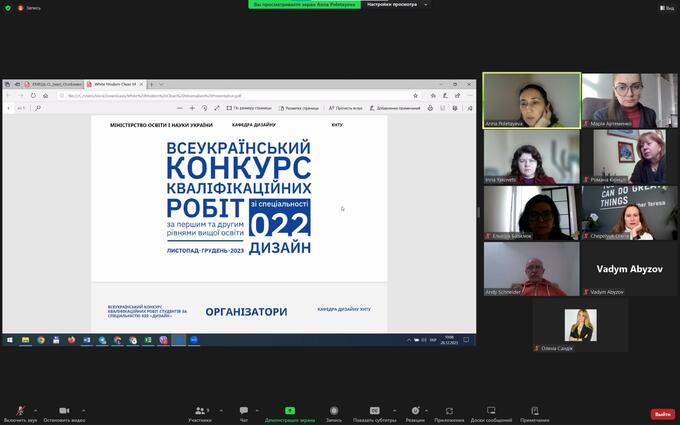Open the Участники participants panel

pos(199,411)
